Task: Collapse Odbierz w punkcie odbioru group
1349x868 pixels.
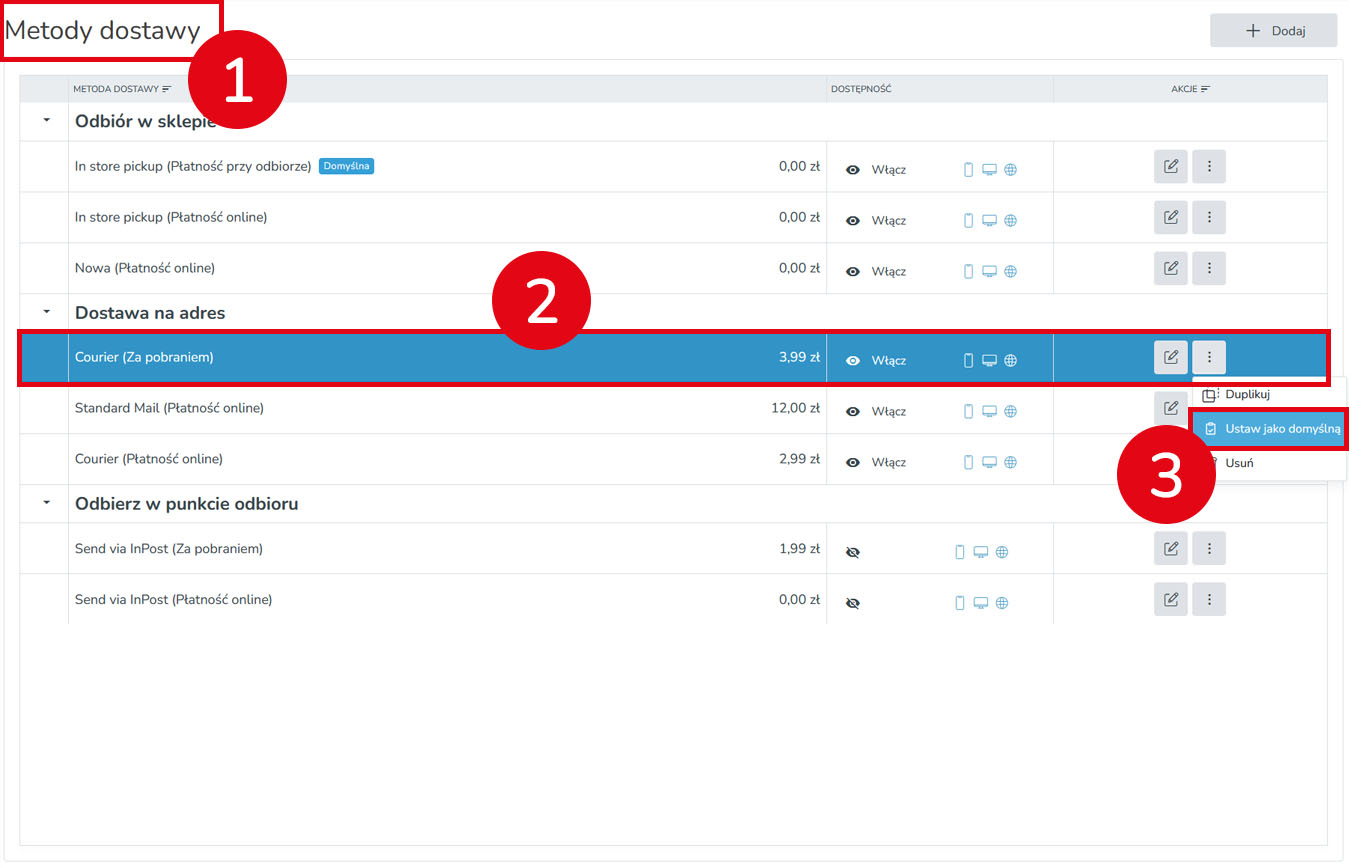Action: pyautogui.click(x=46, y=503)
